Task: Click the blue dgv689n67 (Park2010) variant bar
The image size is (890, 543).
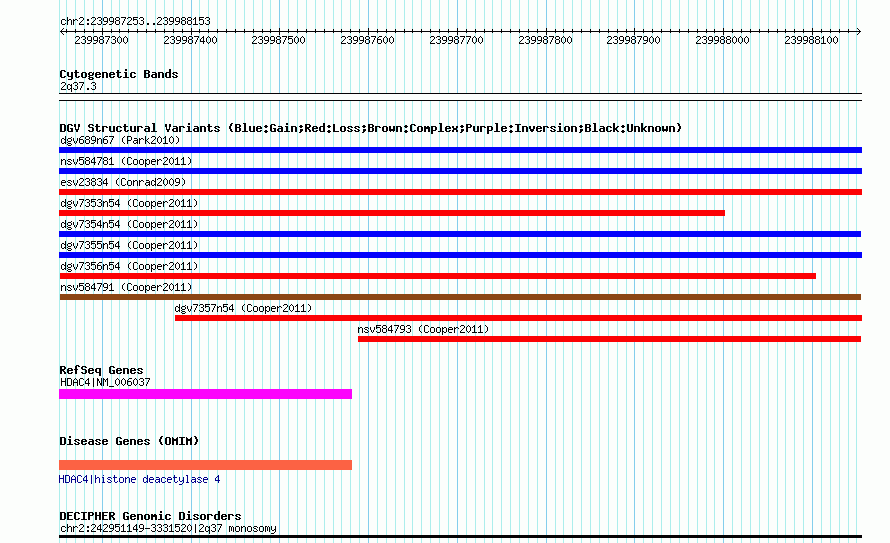Action: tap(460, 150)
